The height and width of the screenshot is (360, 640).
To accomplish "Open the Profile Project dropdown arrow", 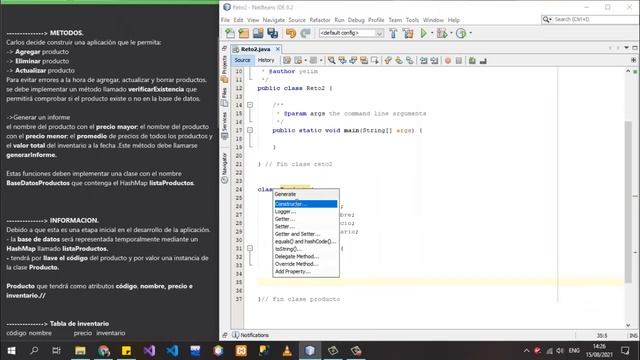I will click(471, 33).
